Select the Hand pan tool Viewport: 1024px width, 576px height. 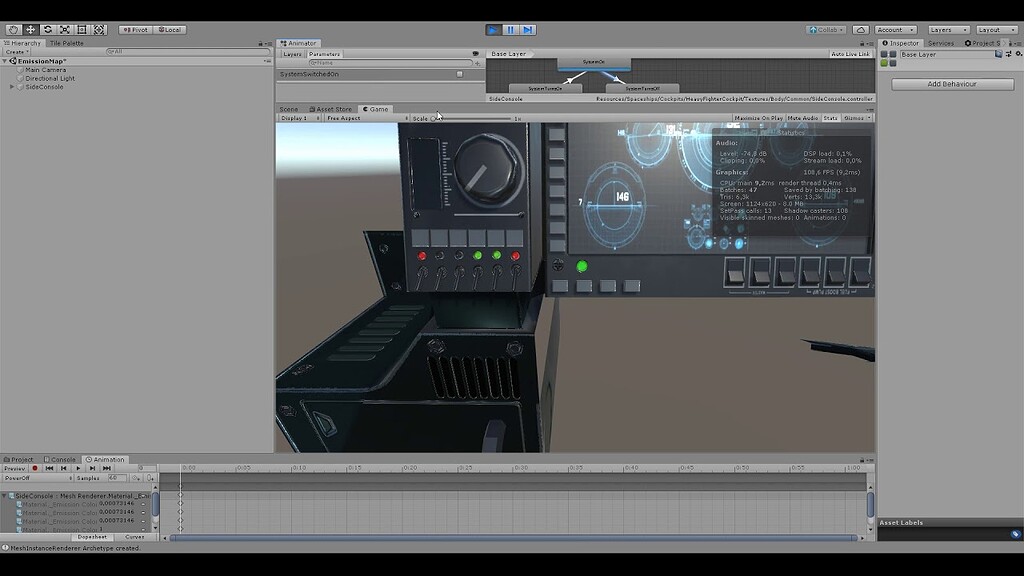13,29
